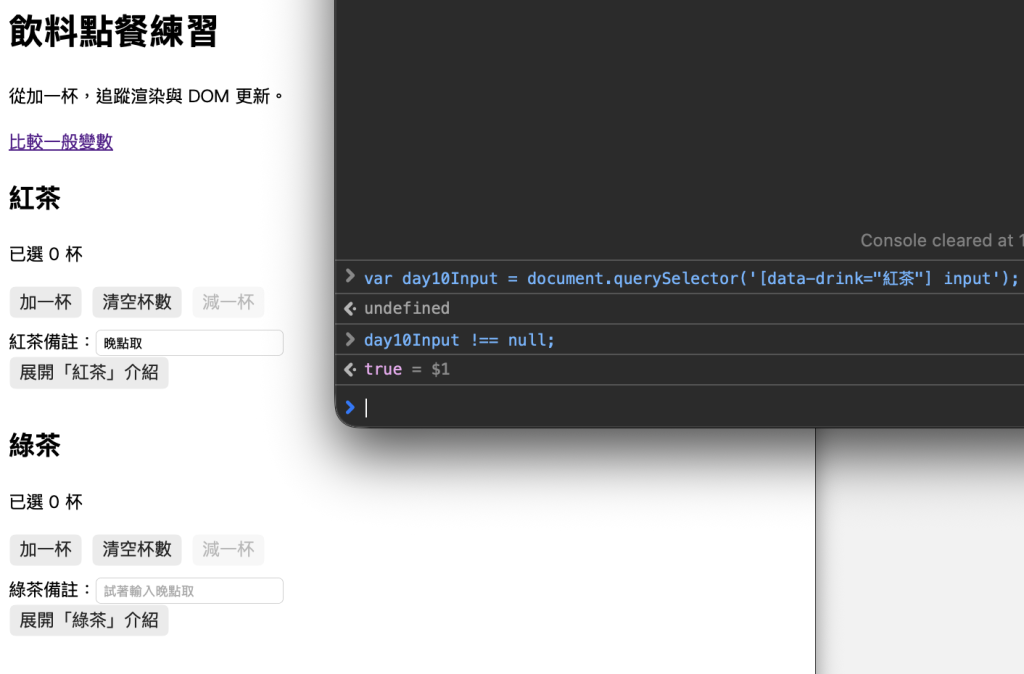Viewport: 1024px width, 674px height.
Task: Click the output arrow beside true
Action: tap(350, 370)
